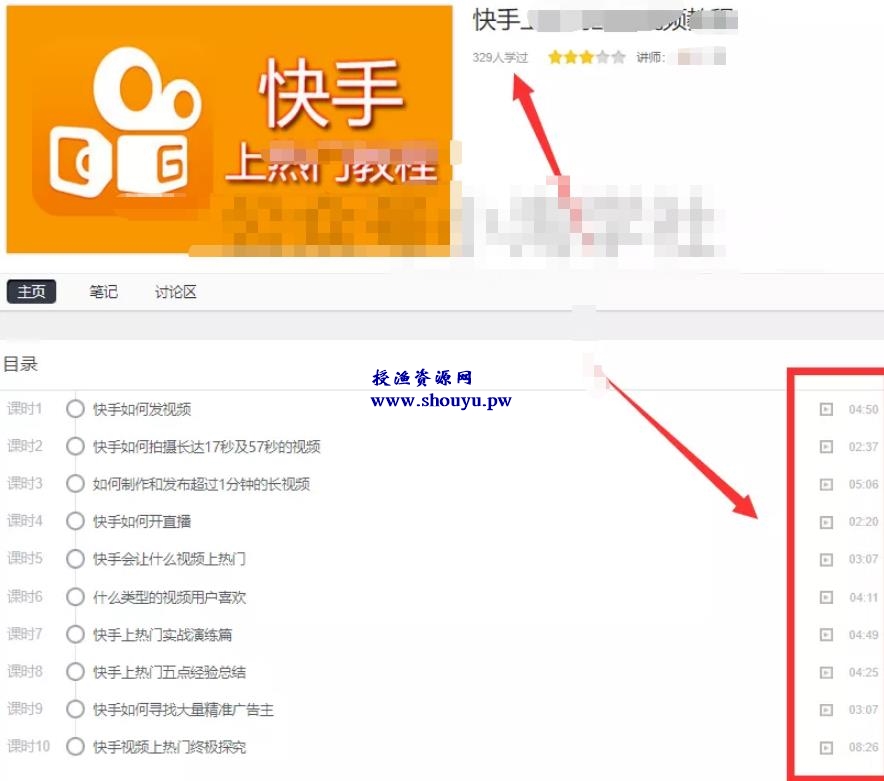
Task: Select circle marker for 课时4 快手如何开直播
Action: [75, 521]
